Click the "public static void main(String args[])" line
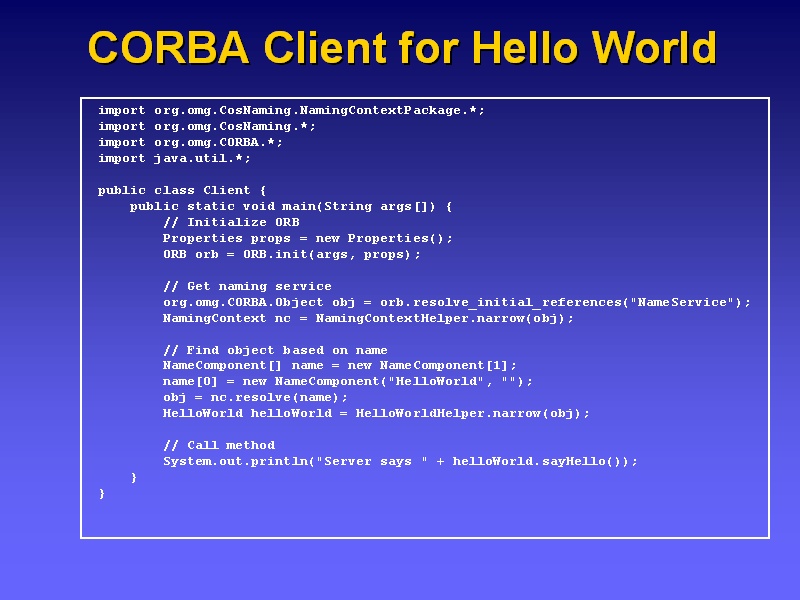800x600 pixels. tap(291, 207)
